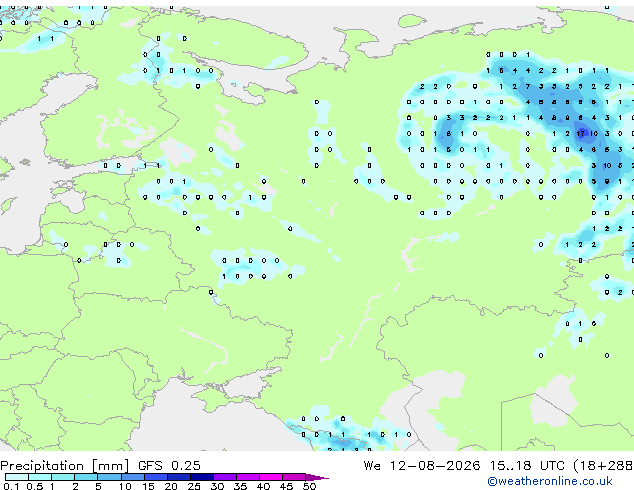The image size is (634, 490).
Task: Select the 40–45 mm magenta legend swatch
Action: [271, 477]
